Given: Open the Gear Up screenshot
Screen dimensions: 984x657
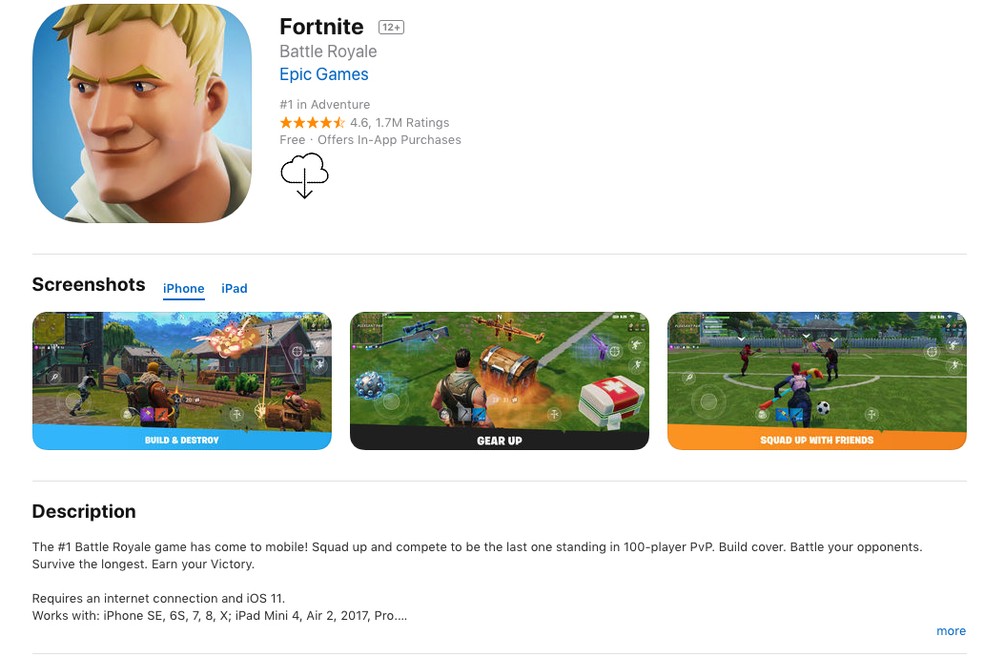Looking at the screenshot, I should (x=500, y=381).
